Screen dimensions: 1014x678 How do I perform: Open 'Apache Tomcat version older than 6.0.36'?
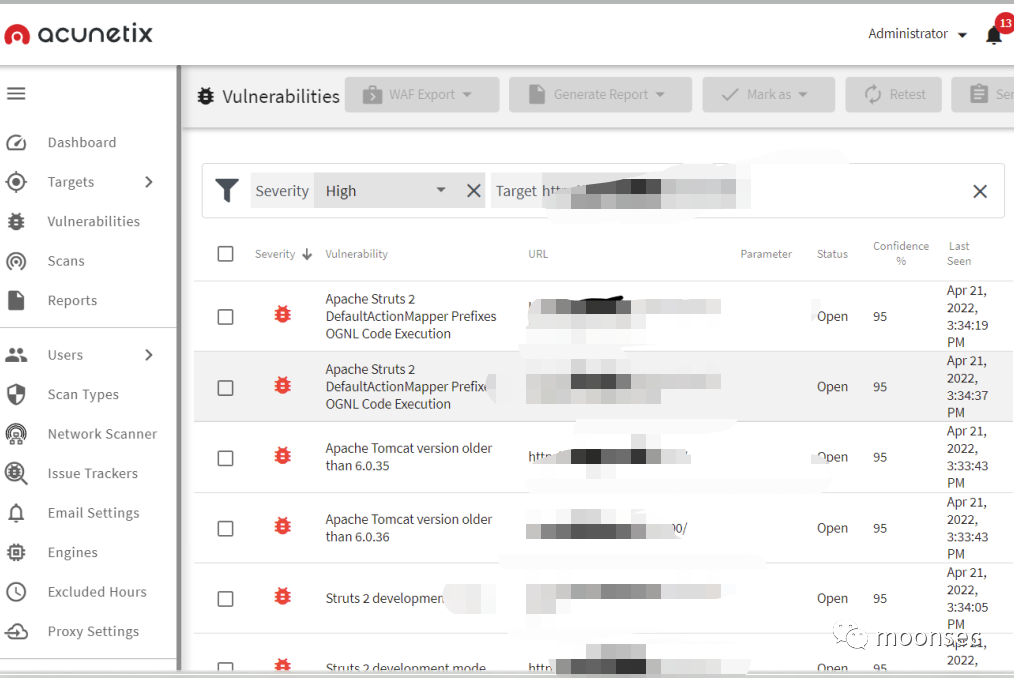point(409,528)
